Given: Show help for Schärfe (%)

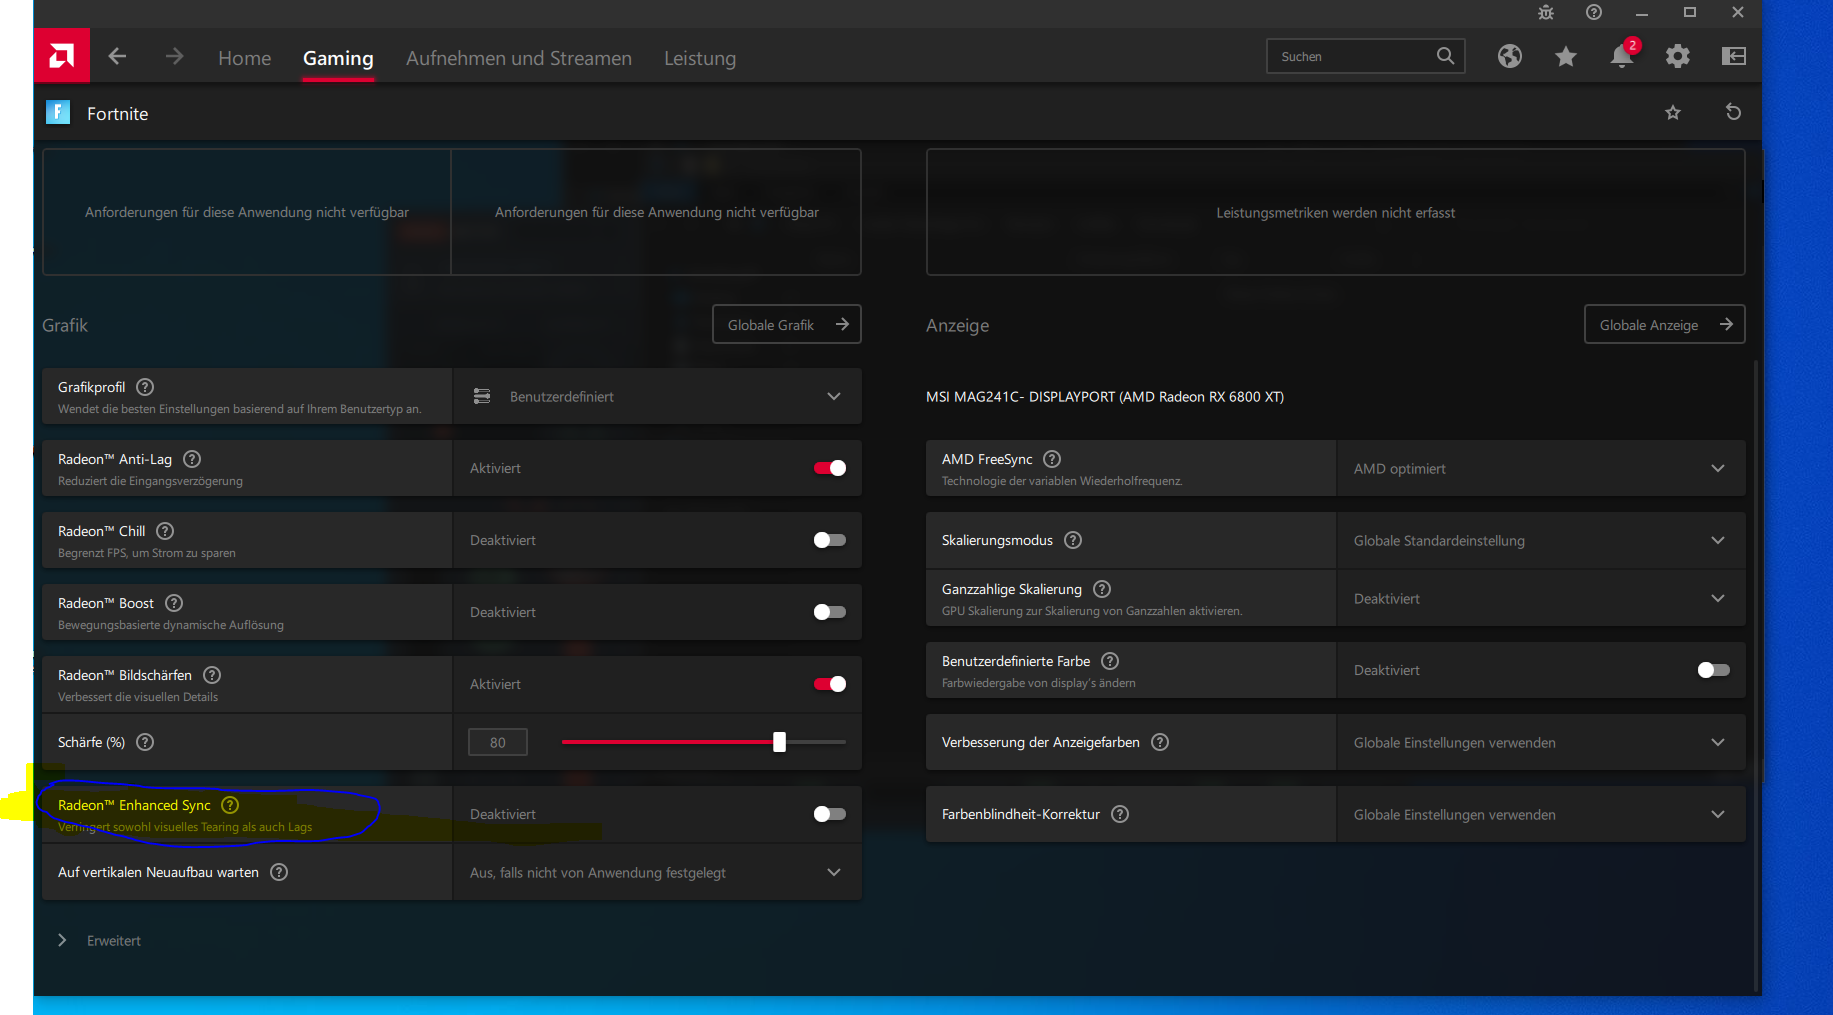Looking at the screenshot, I should [x=145, y=742].
